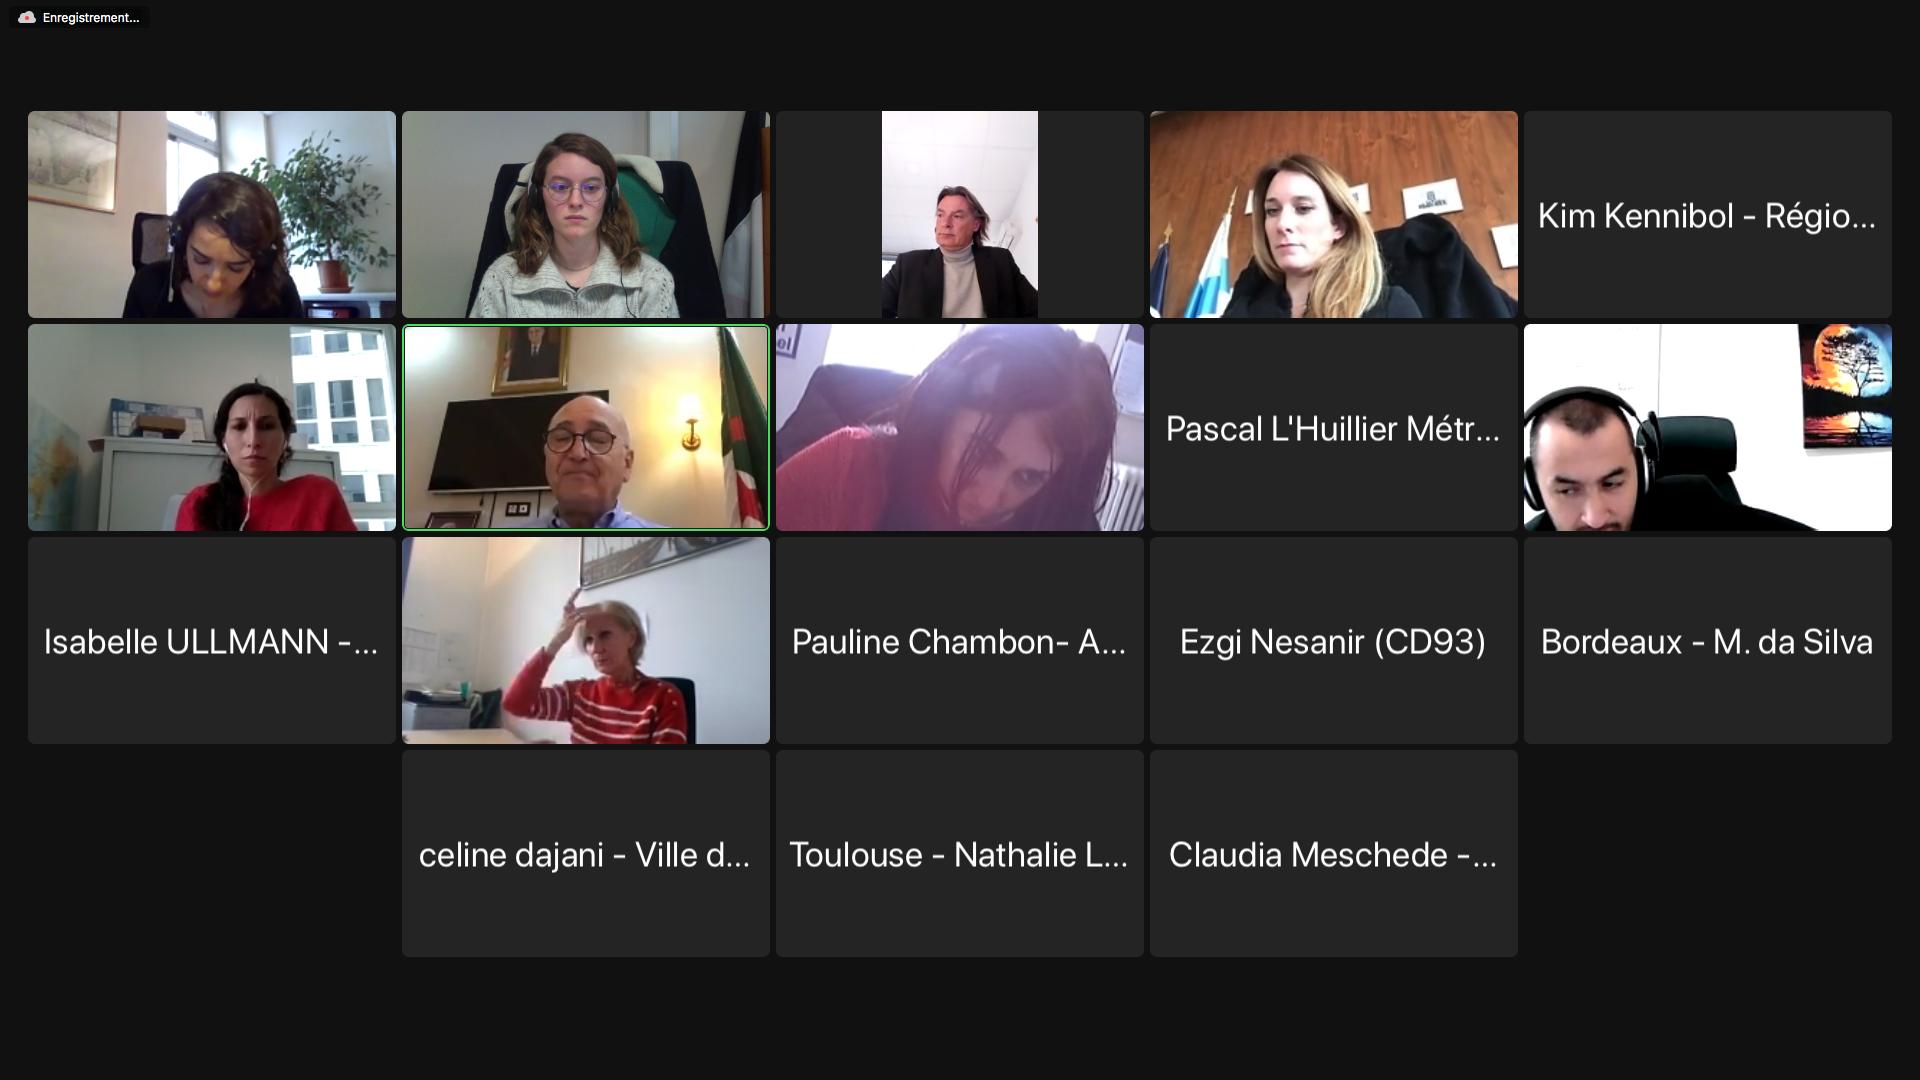Select the Pascal L'Huillier participant tile
The height and width of the screenshot is (1080, 1920).
pos(1333,427)
